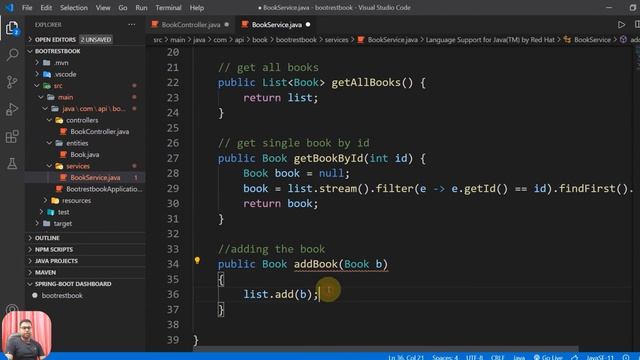Click line and column indicator in status bar
This screenshot has width=640, height=360.
(406, 357)
